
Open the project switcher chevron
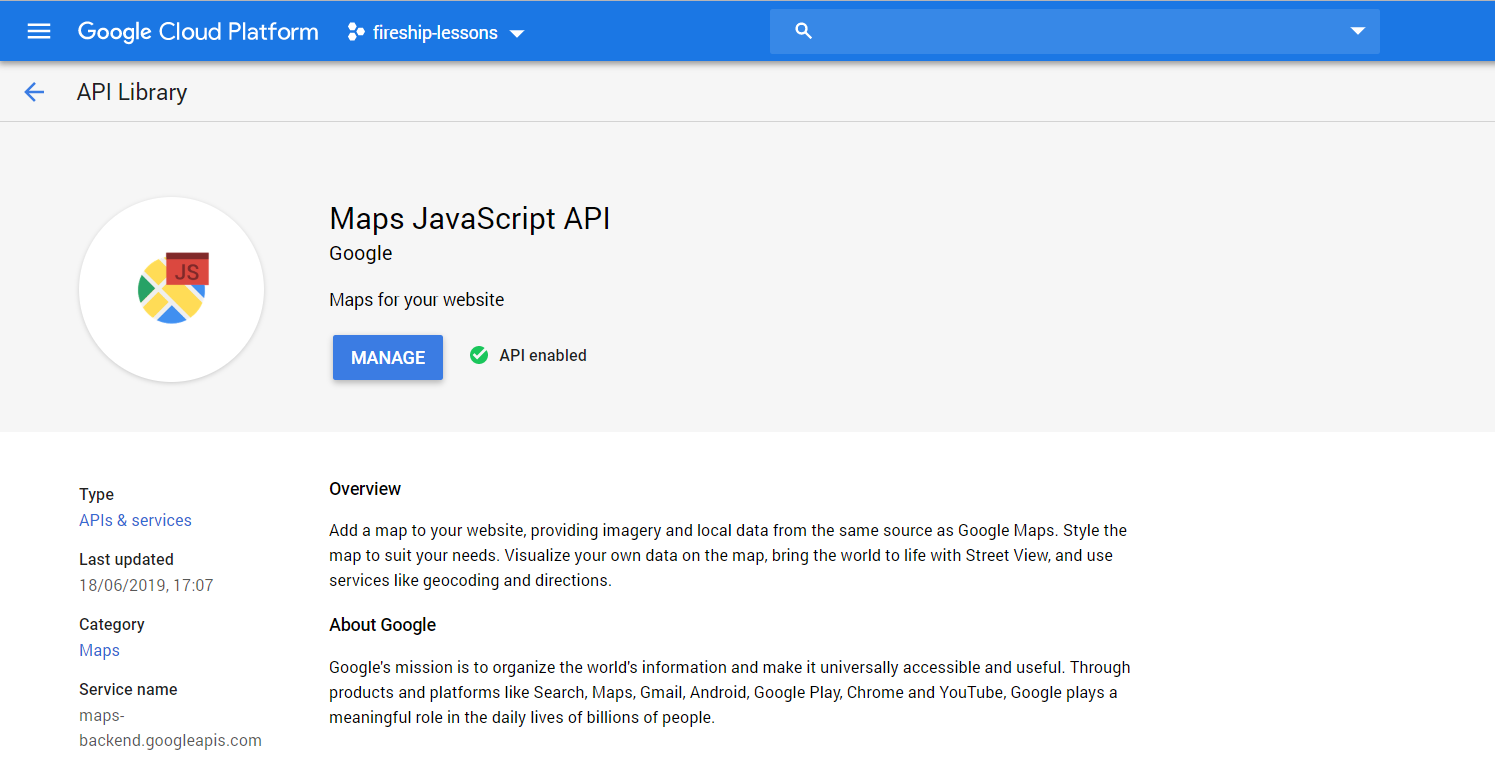[x=518, y=33]
